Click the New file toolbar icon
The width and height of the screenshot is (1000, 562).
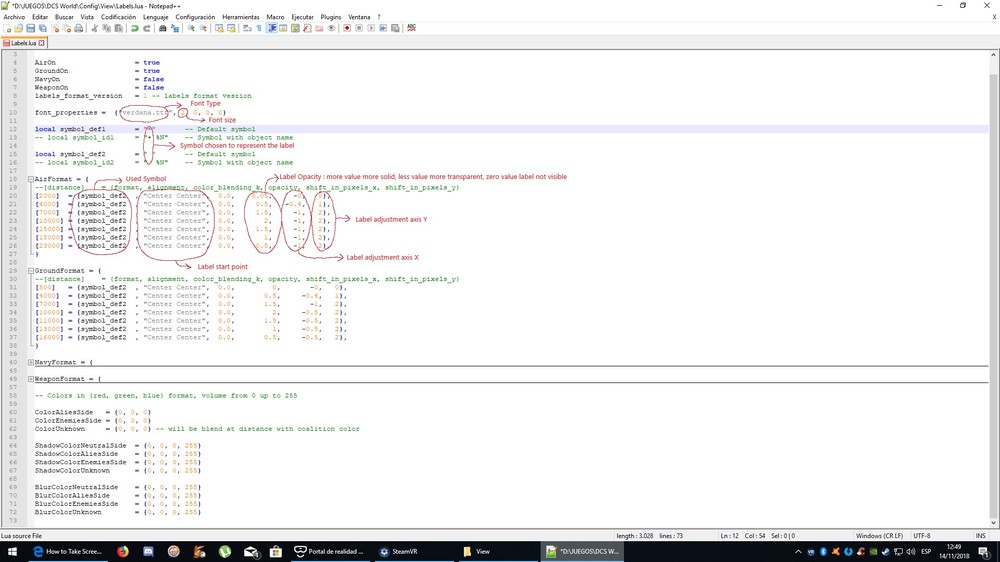[x=7, y=28]
